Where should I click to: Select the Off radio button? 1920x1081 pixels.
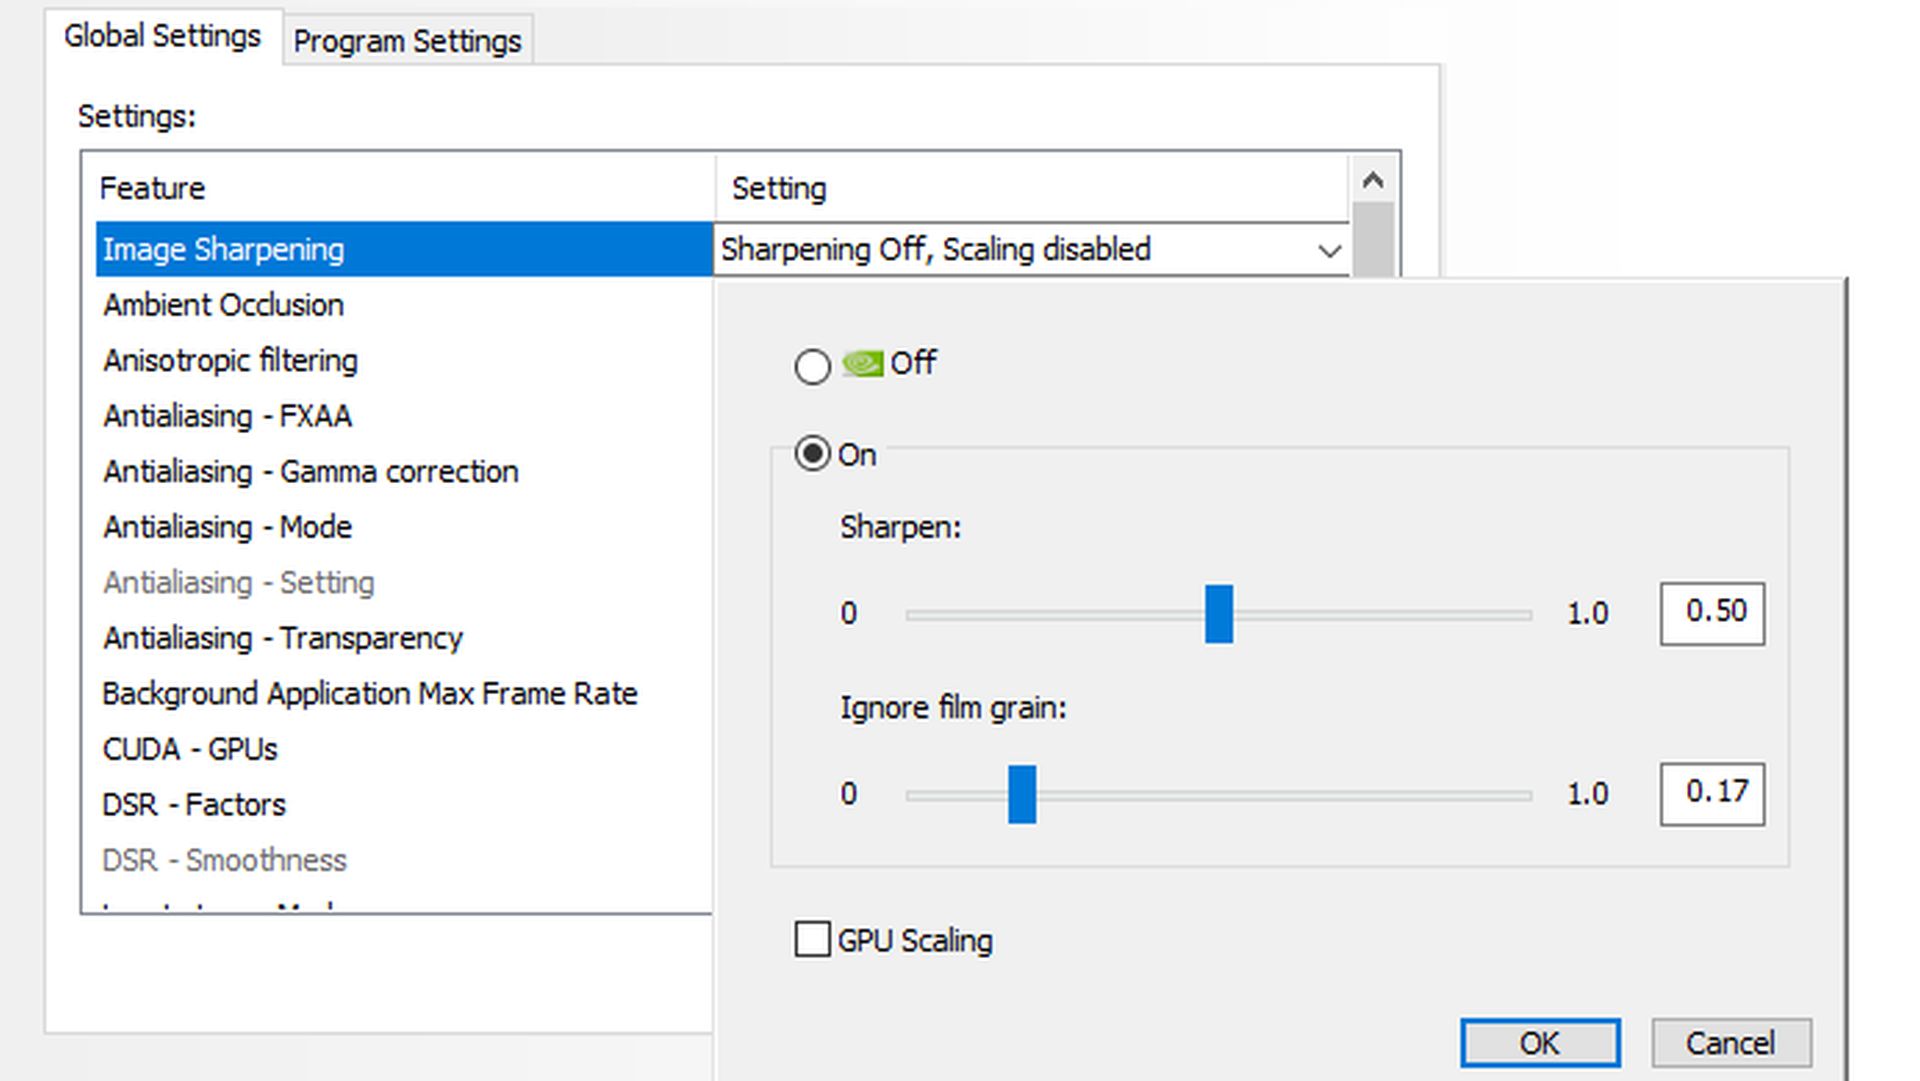point(812,367)
